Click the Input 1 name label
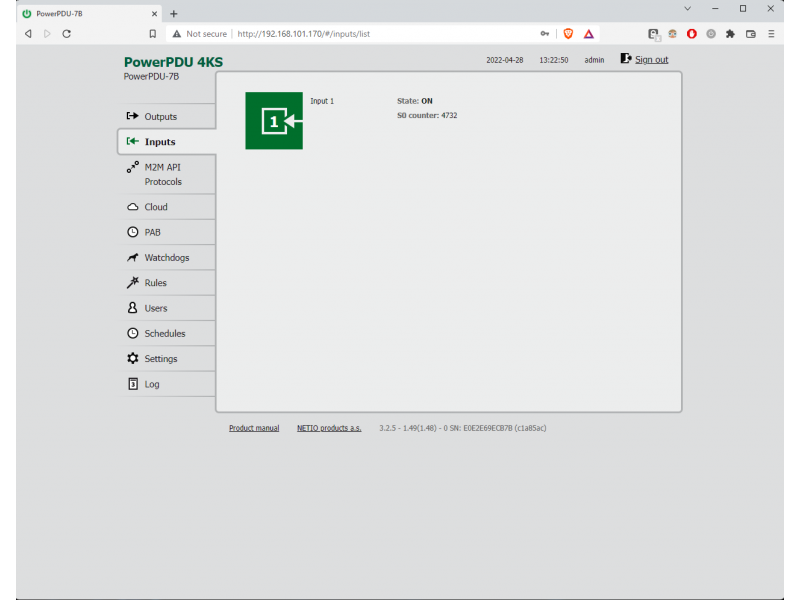 click(322, 101)
